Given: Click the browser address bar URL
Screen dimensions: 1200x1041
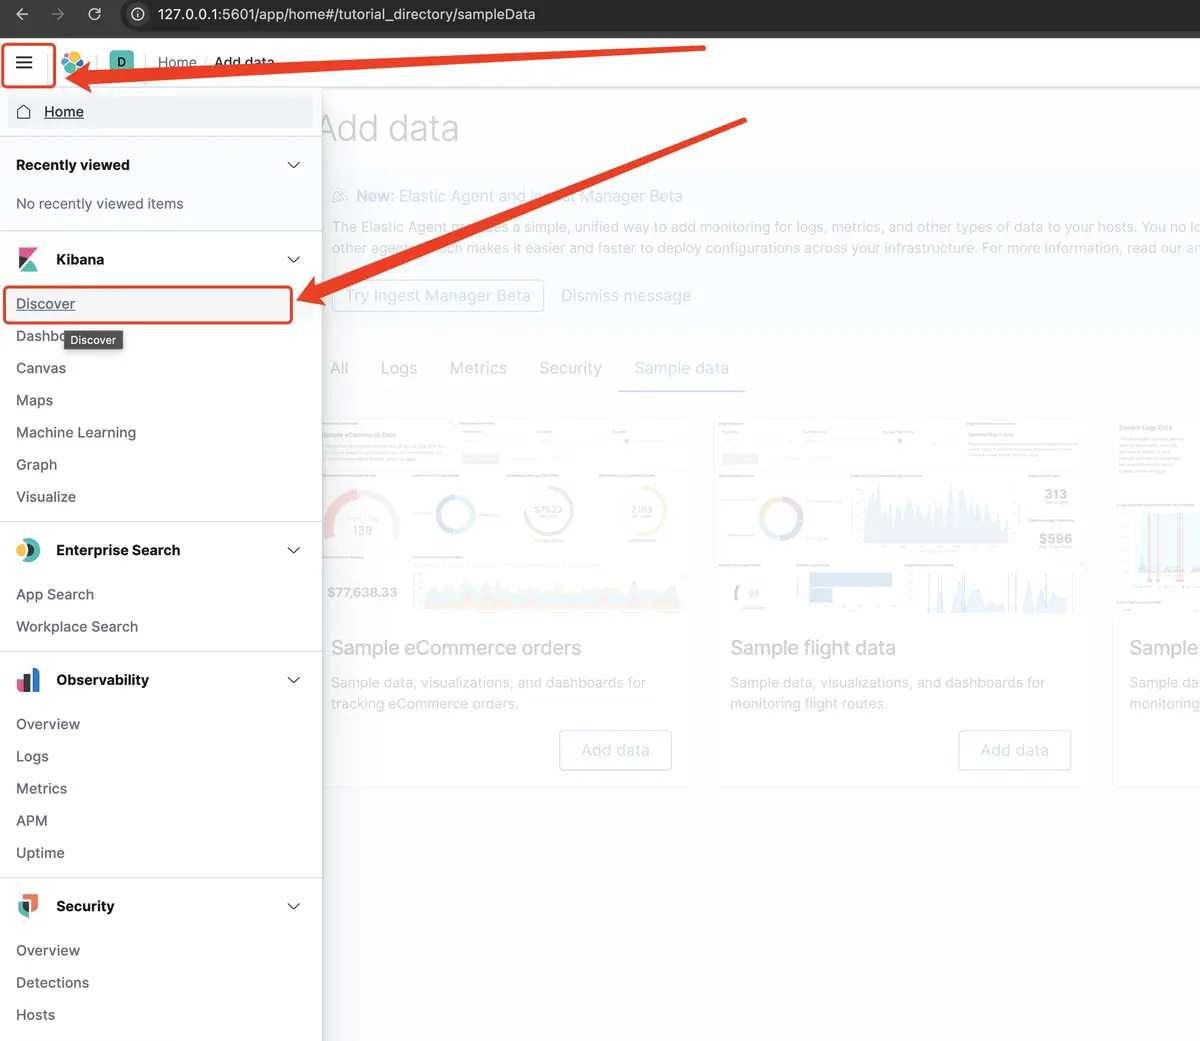Looking at the screenshot, I should tap(346, 14).
